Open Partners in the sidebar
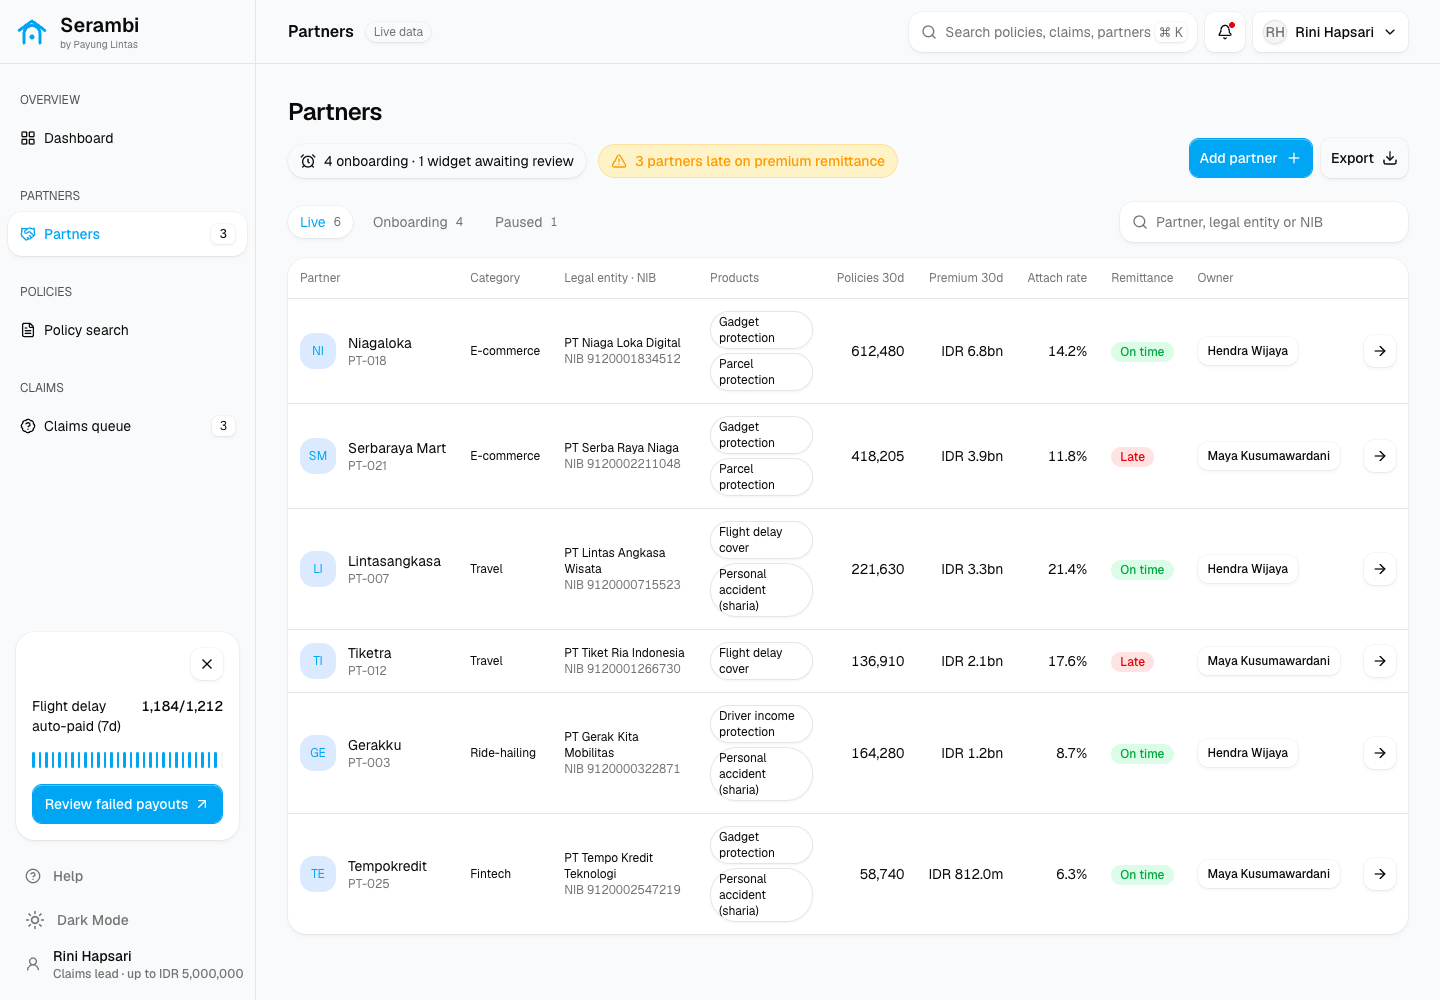This screenshot has height=1000, width=1440. tap(127, 234)
